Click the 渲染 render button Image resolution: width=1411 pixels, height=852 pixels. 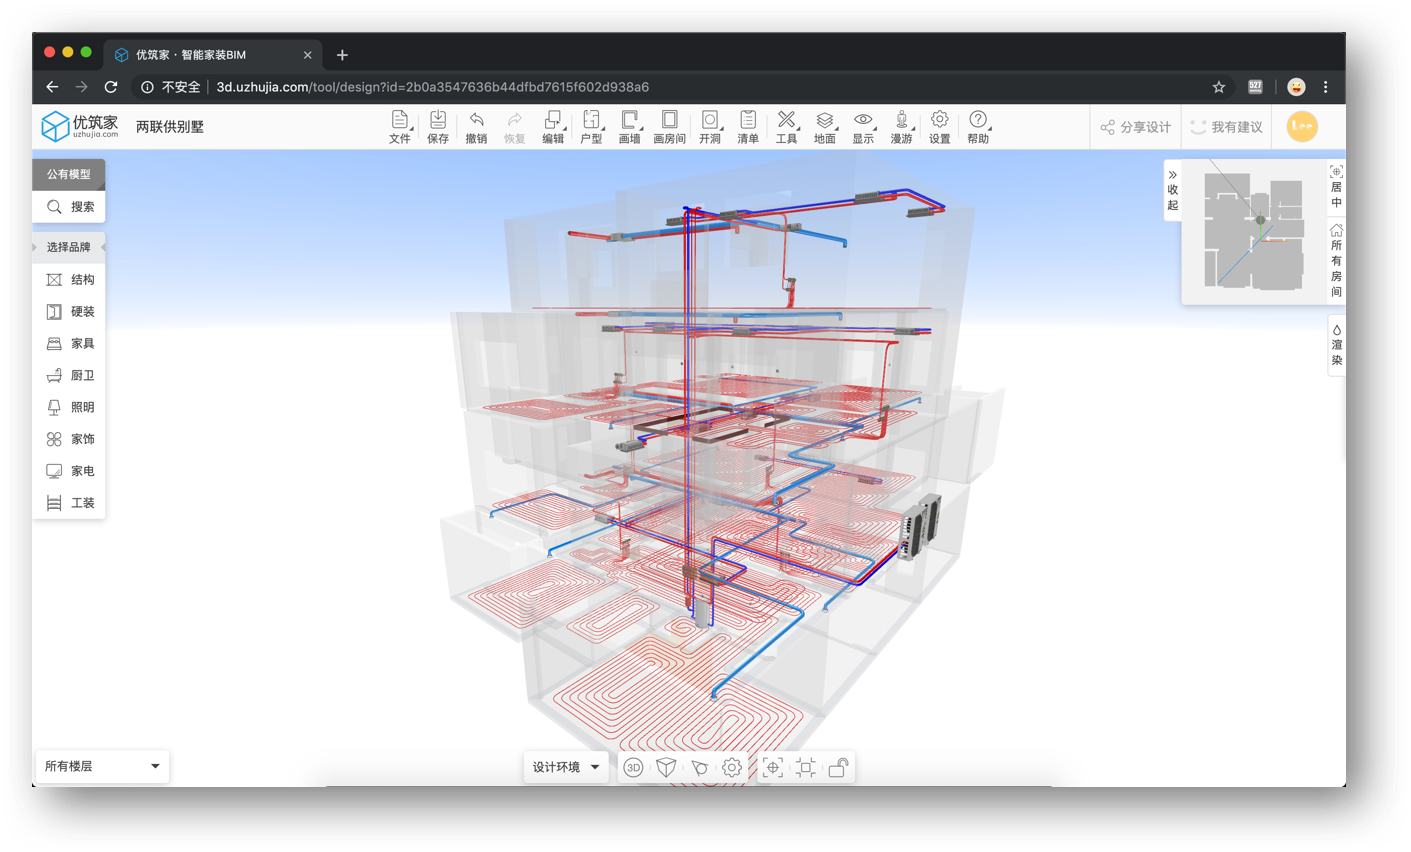click(1336, 346)
